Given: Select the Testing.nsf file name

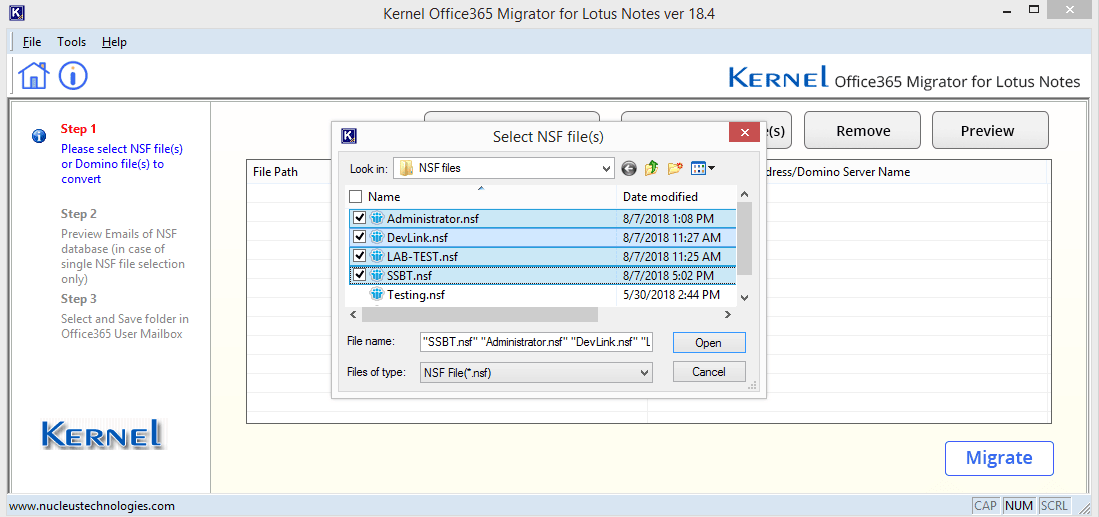Looking at the screenshot, I should click(x=416, y=295).
